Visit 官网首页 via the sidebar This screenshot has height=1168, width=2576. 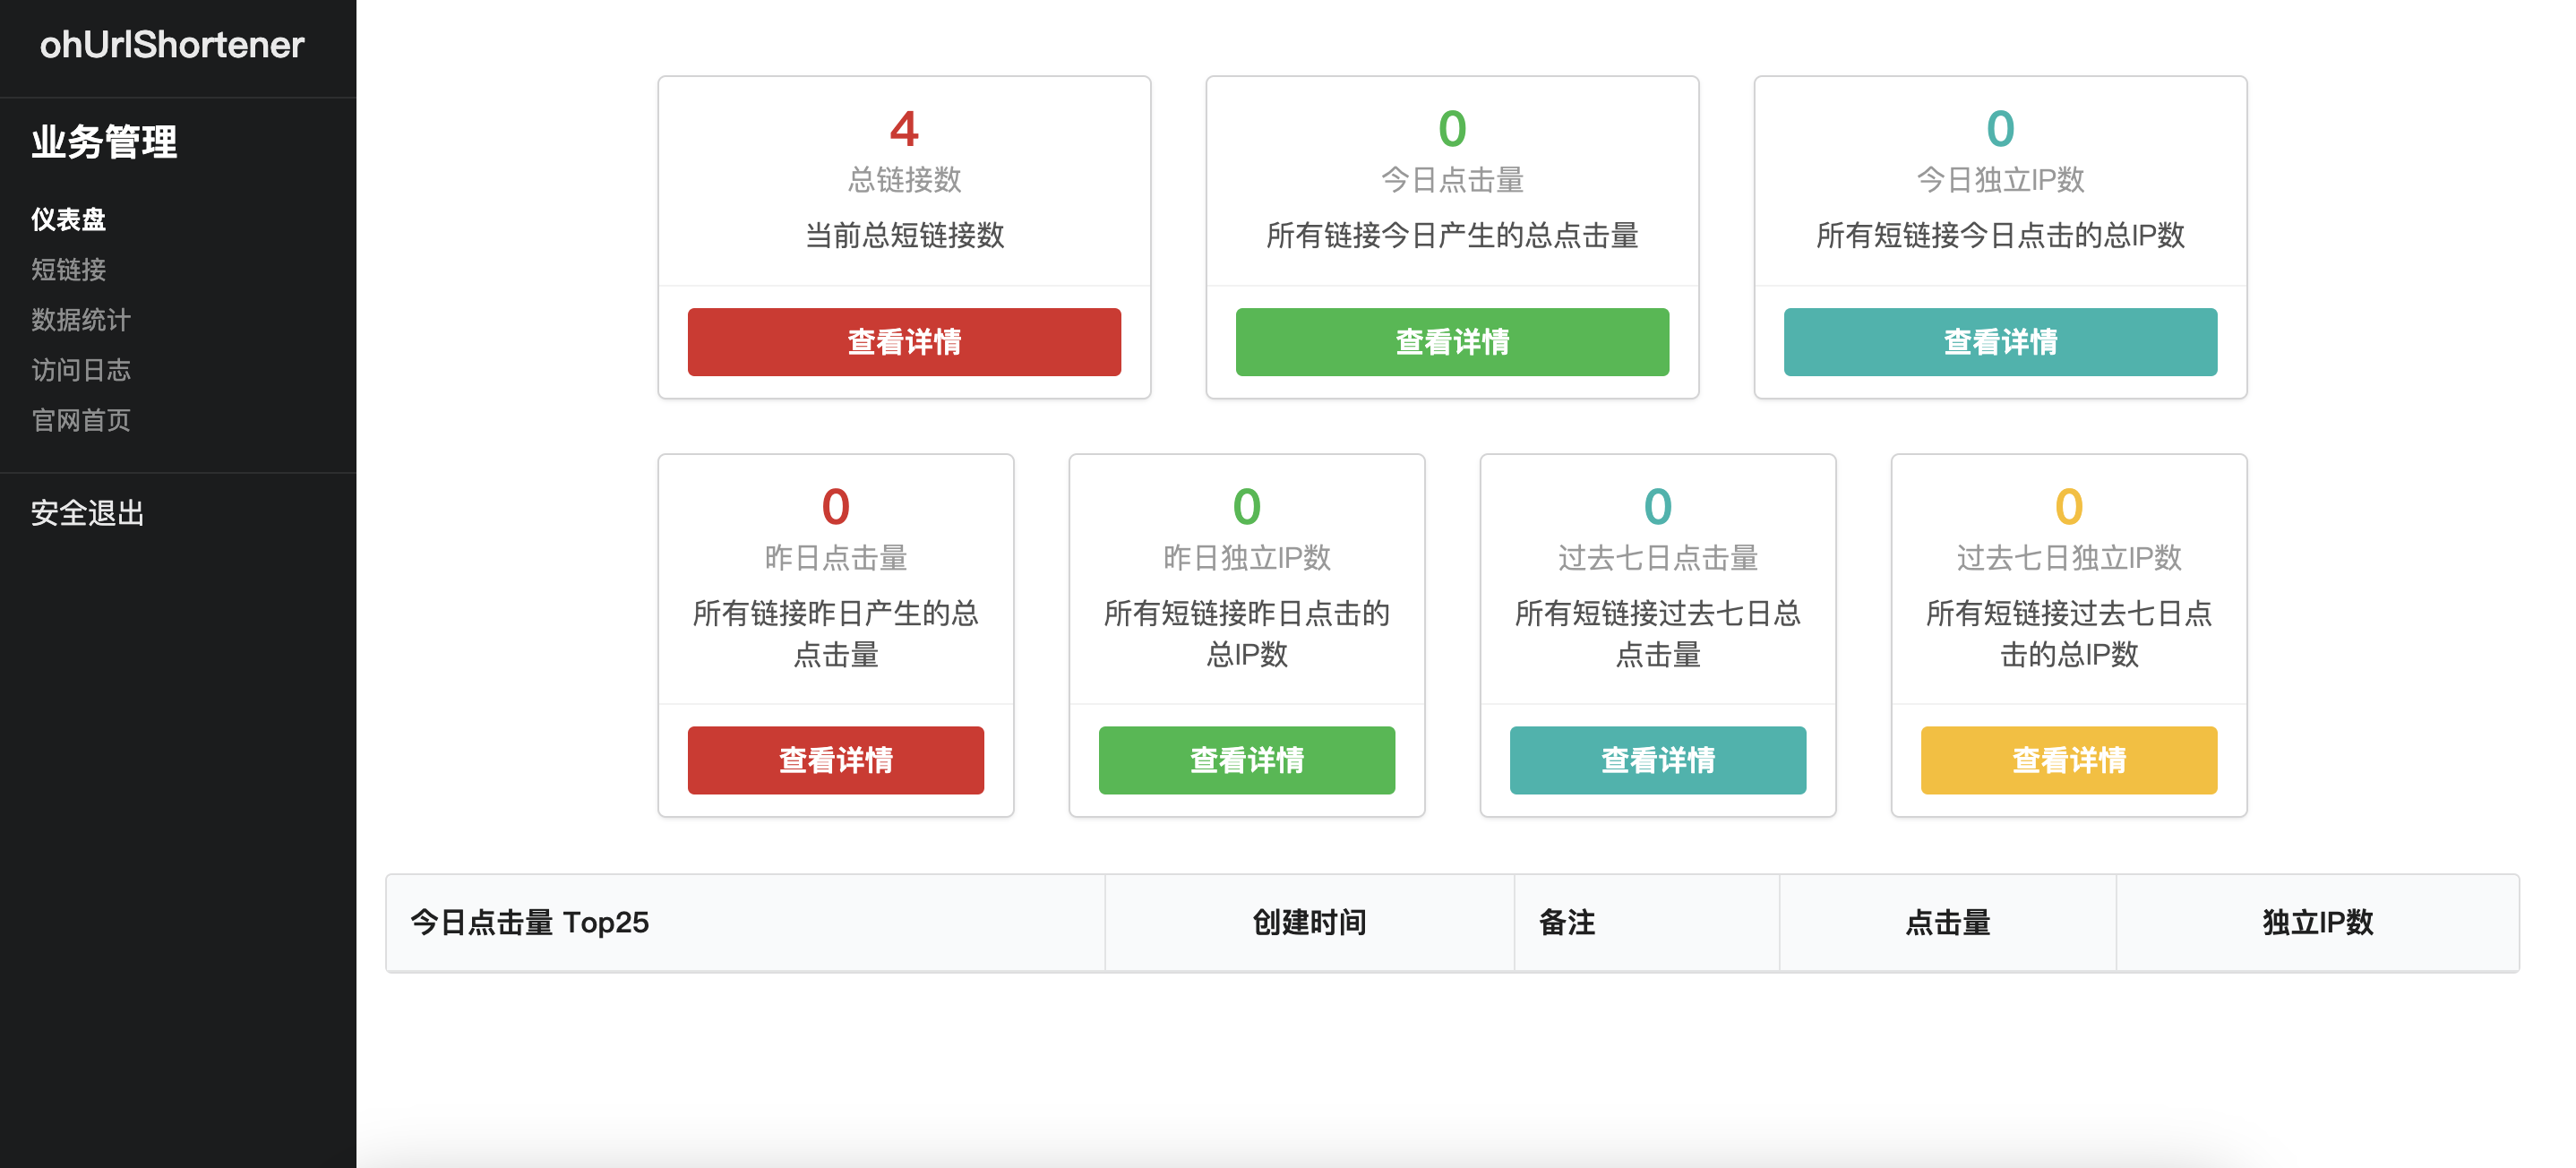click(x=80, y=420)
